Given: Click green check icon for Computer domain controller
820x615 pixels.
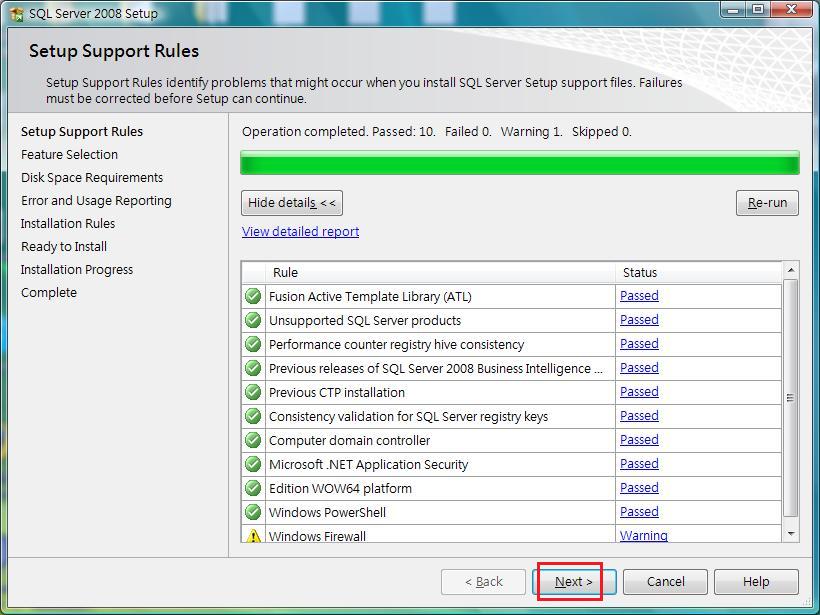Looking at the screenshot, I should tap(253, 440).
